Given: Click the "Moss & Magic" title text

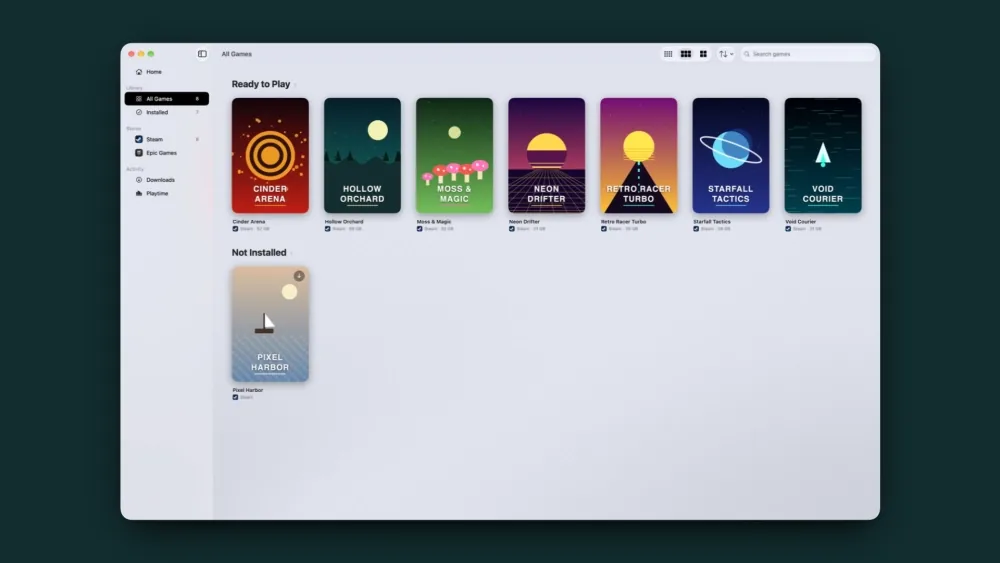Looking at the screenshot, I should point(434,222).
